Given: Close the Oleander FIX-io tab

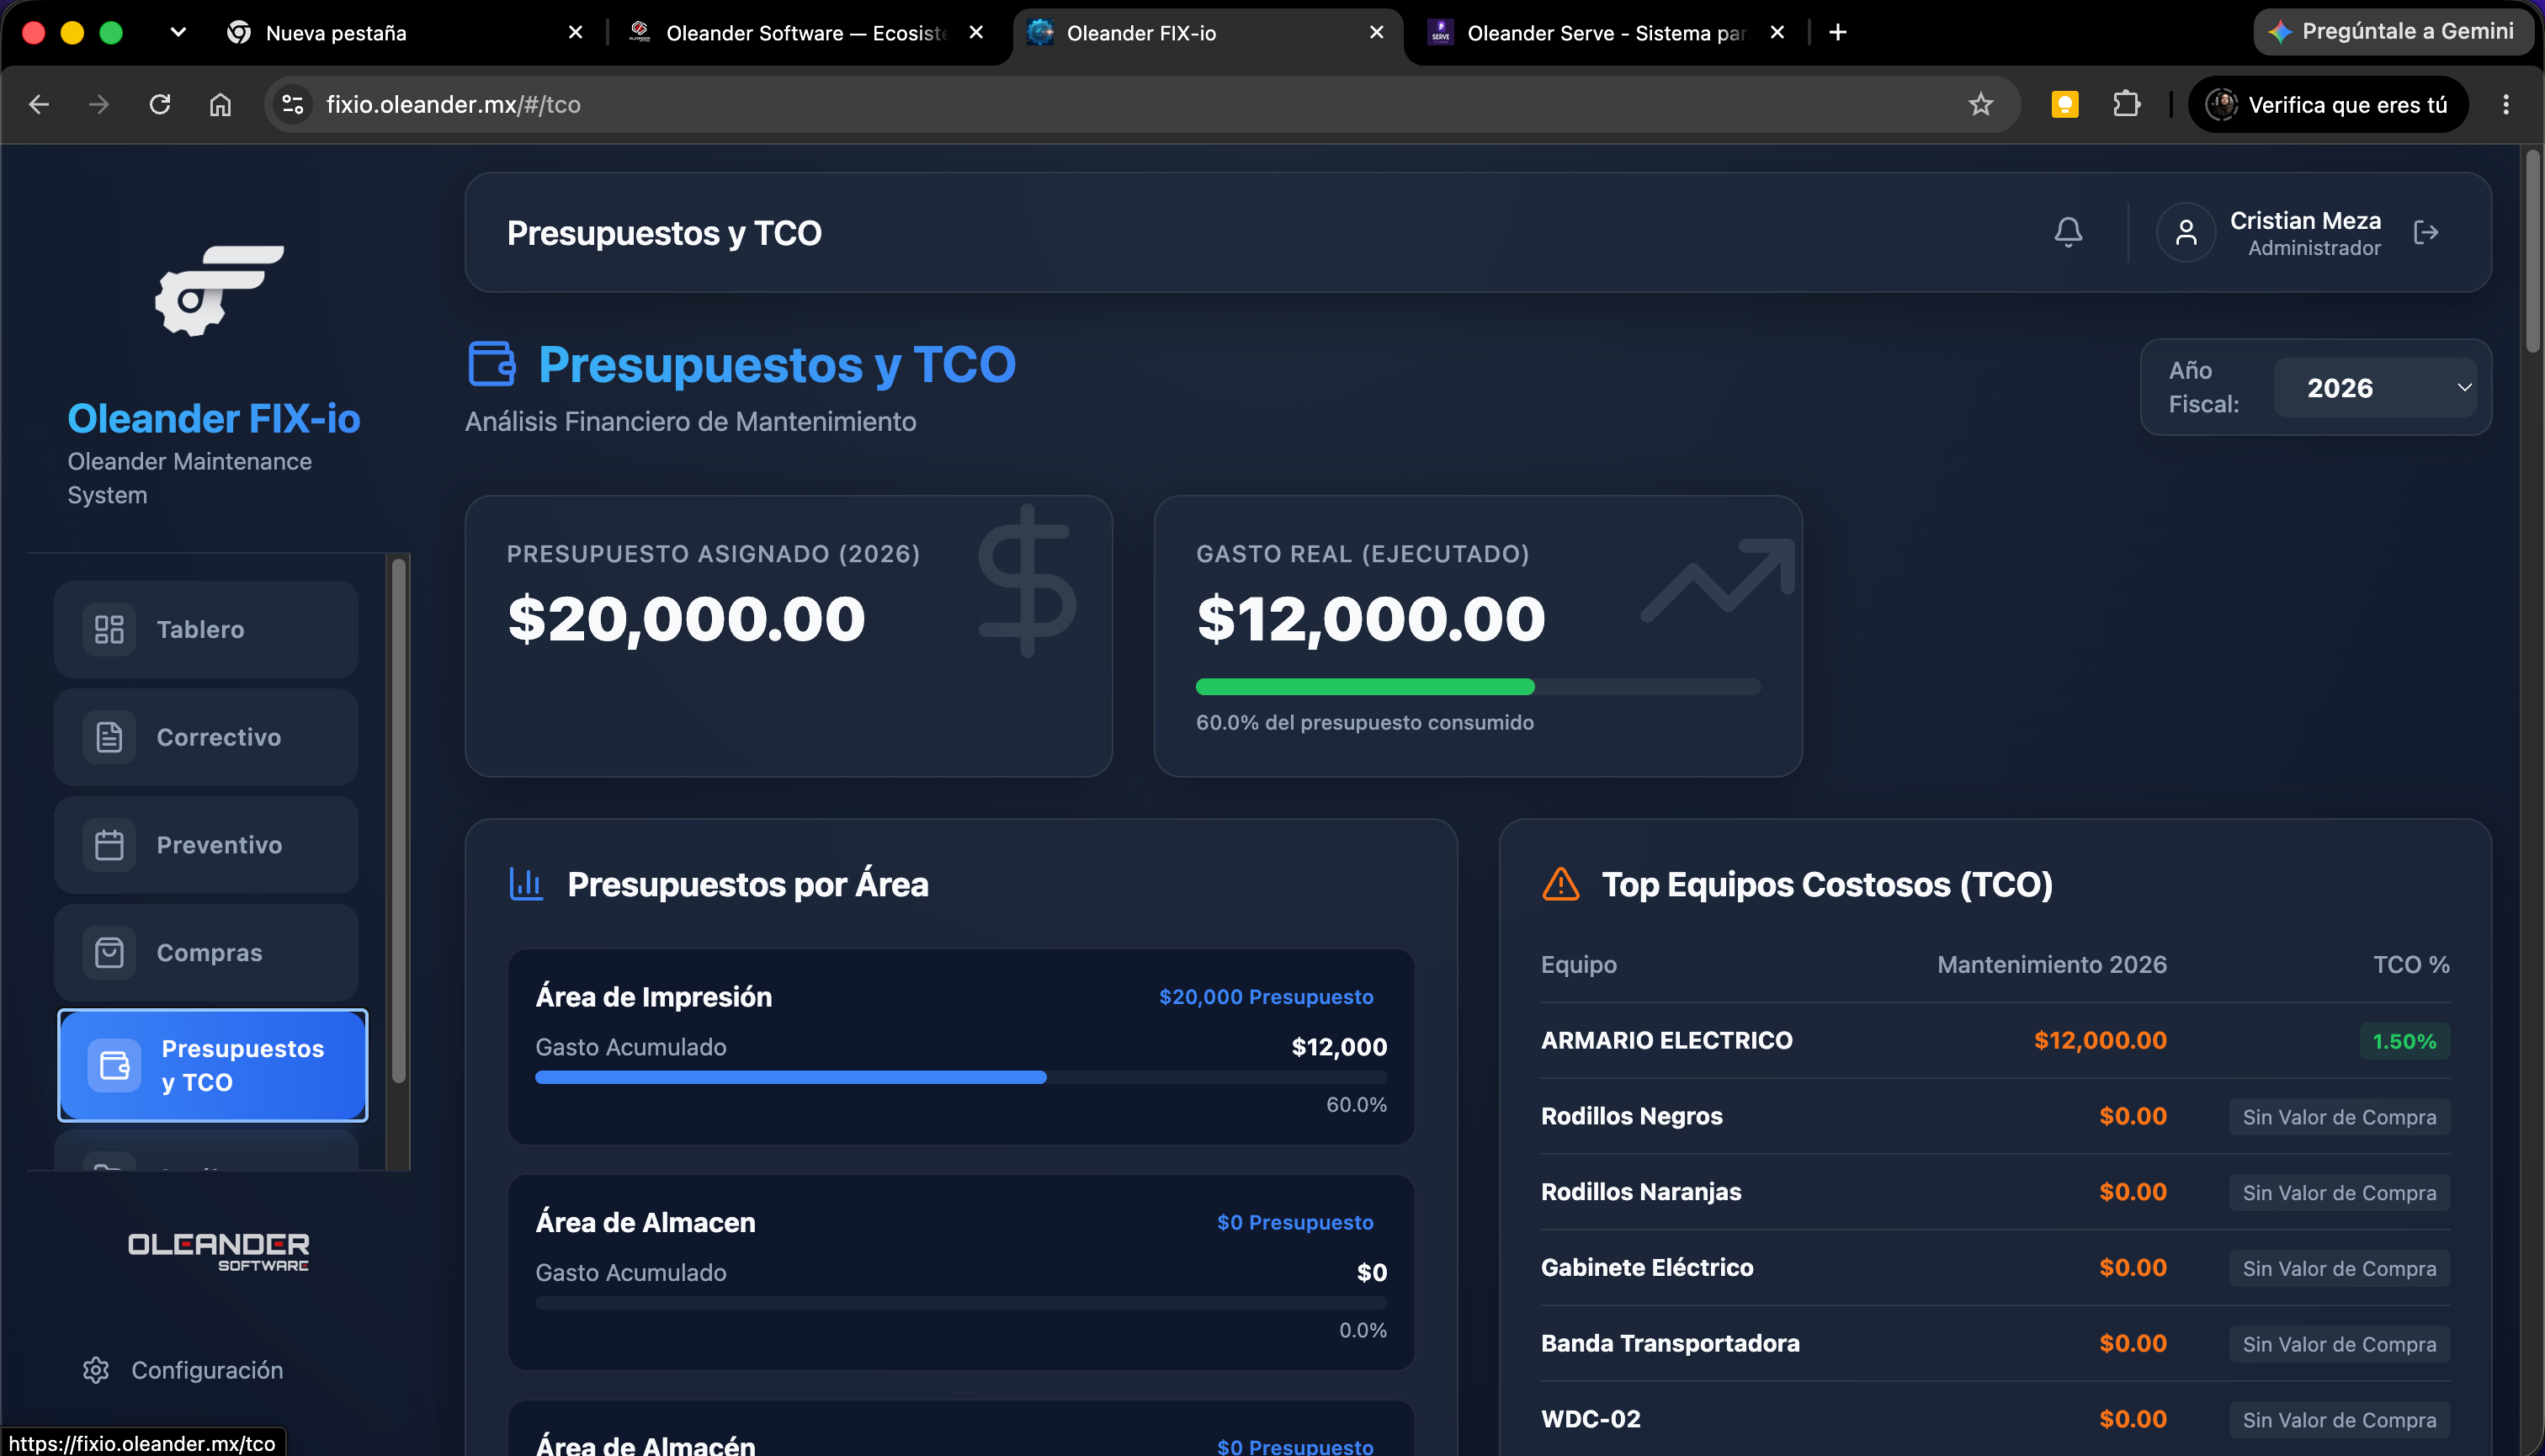Looking at the screenshot, I should (x=1376, y=32).
